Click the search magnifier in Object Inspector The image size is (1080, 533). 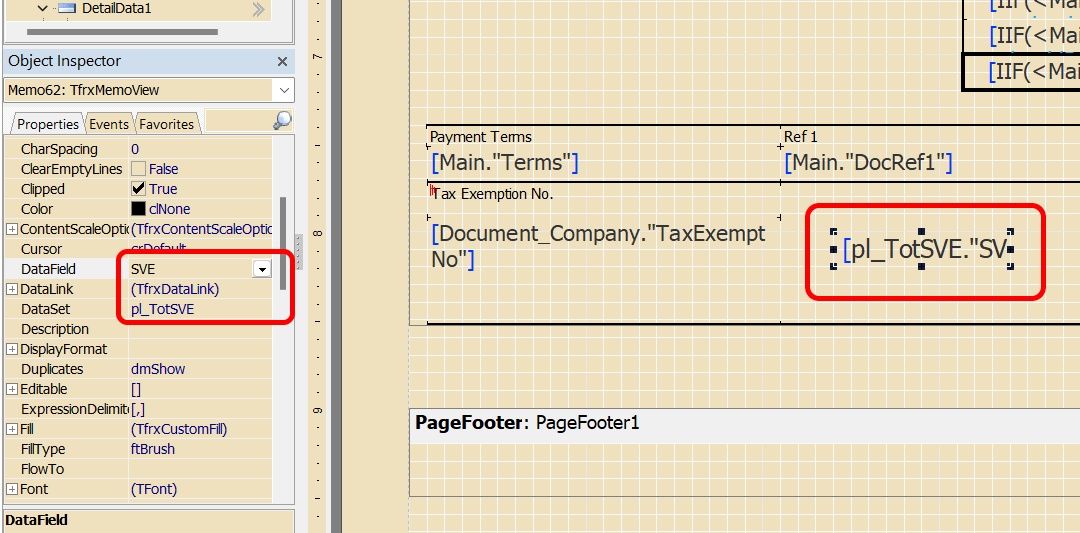click(x=283, y=121)
